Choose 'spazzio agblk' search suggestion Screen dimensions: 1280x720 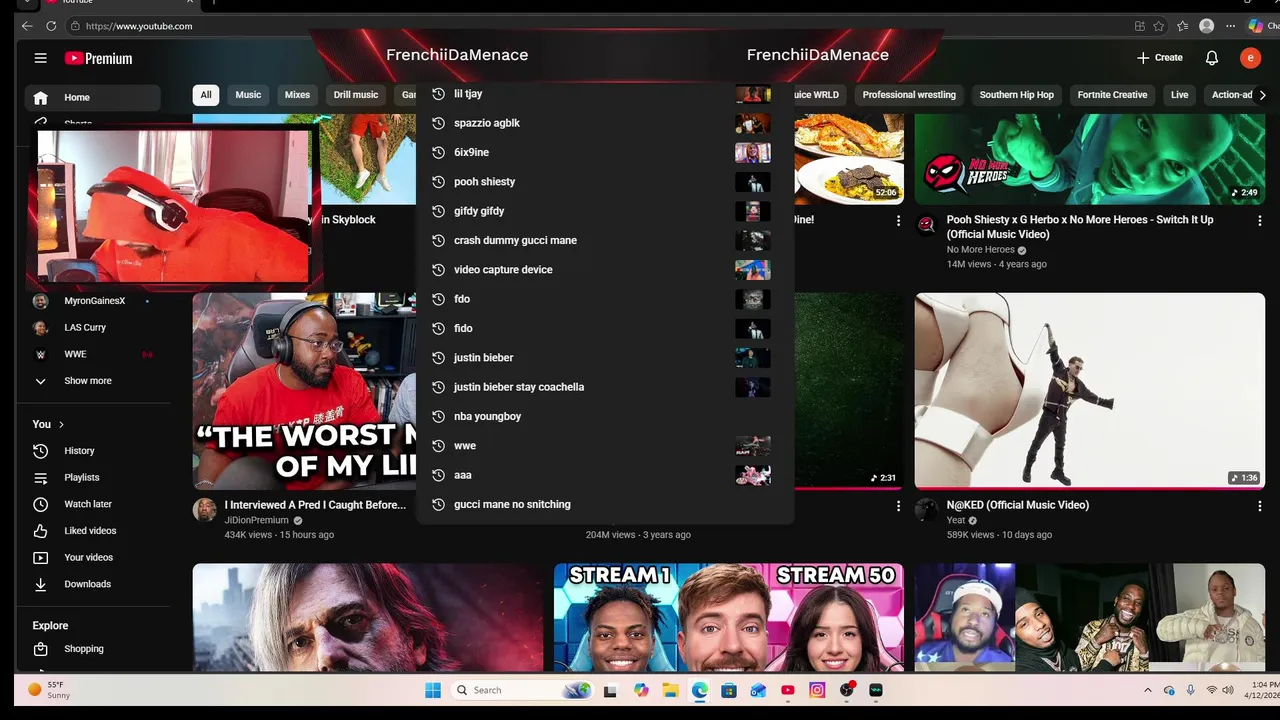(x=605, y=123)
